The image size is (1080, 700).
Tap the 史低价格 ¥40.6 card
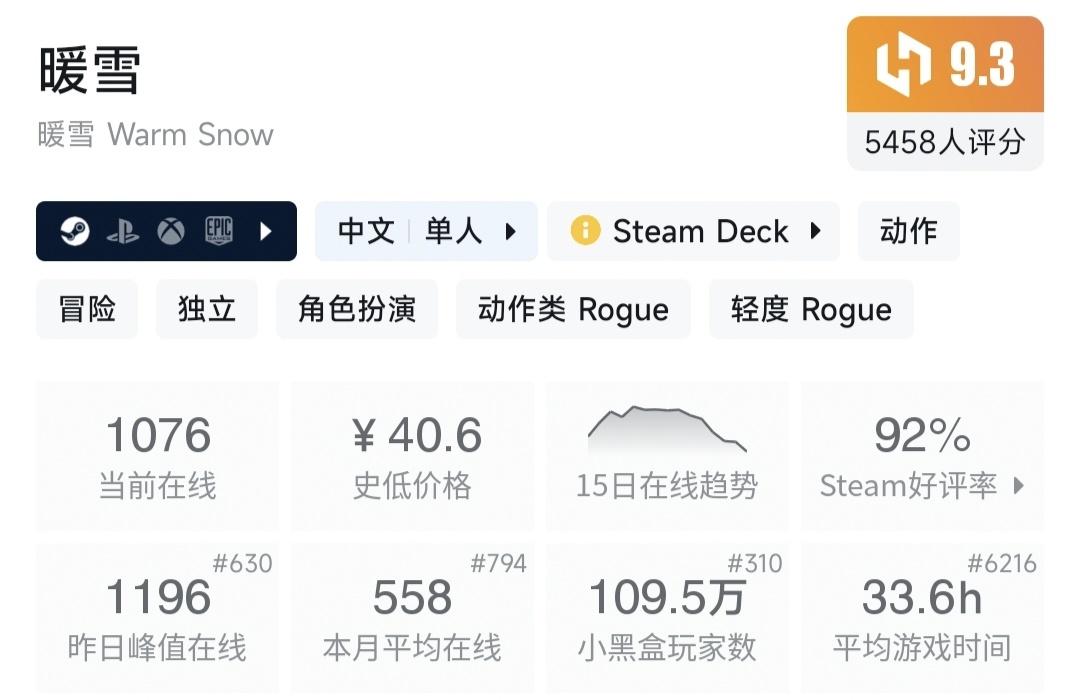click(413, 455)
